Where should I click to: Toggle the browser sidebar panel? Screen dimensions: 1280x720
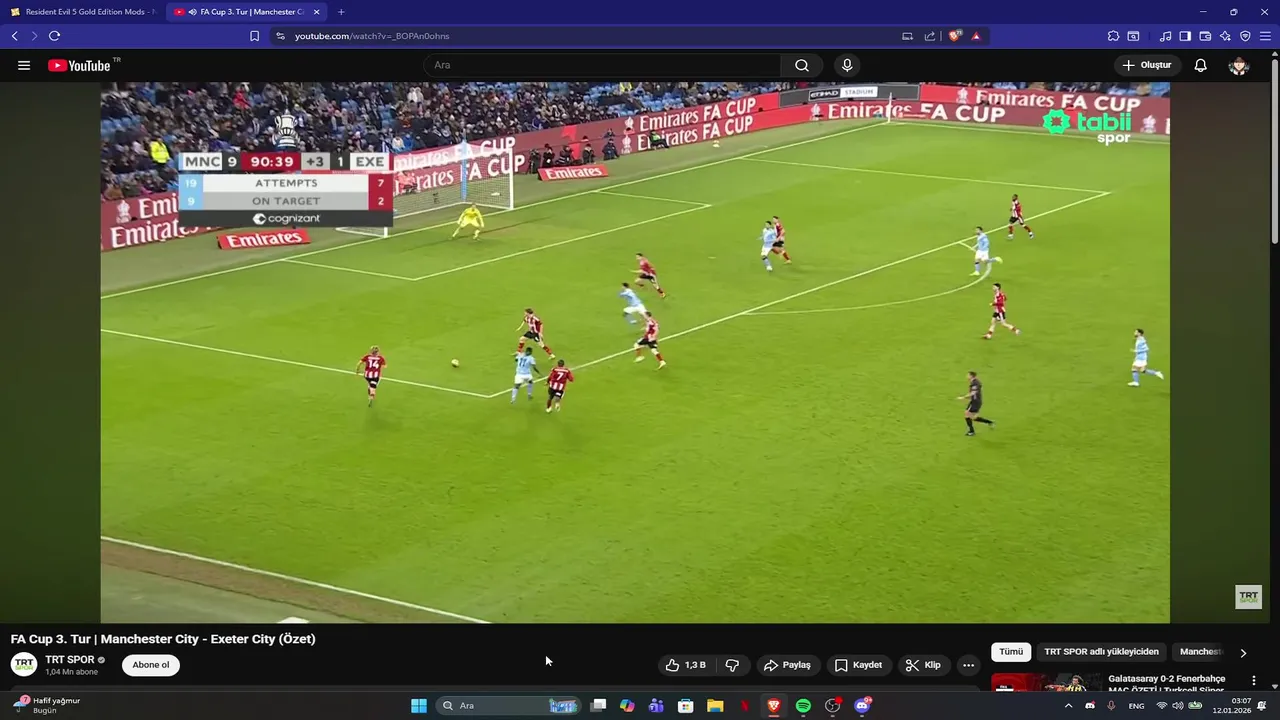point(1185,36)
